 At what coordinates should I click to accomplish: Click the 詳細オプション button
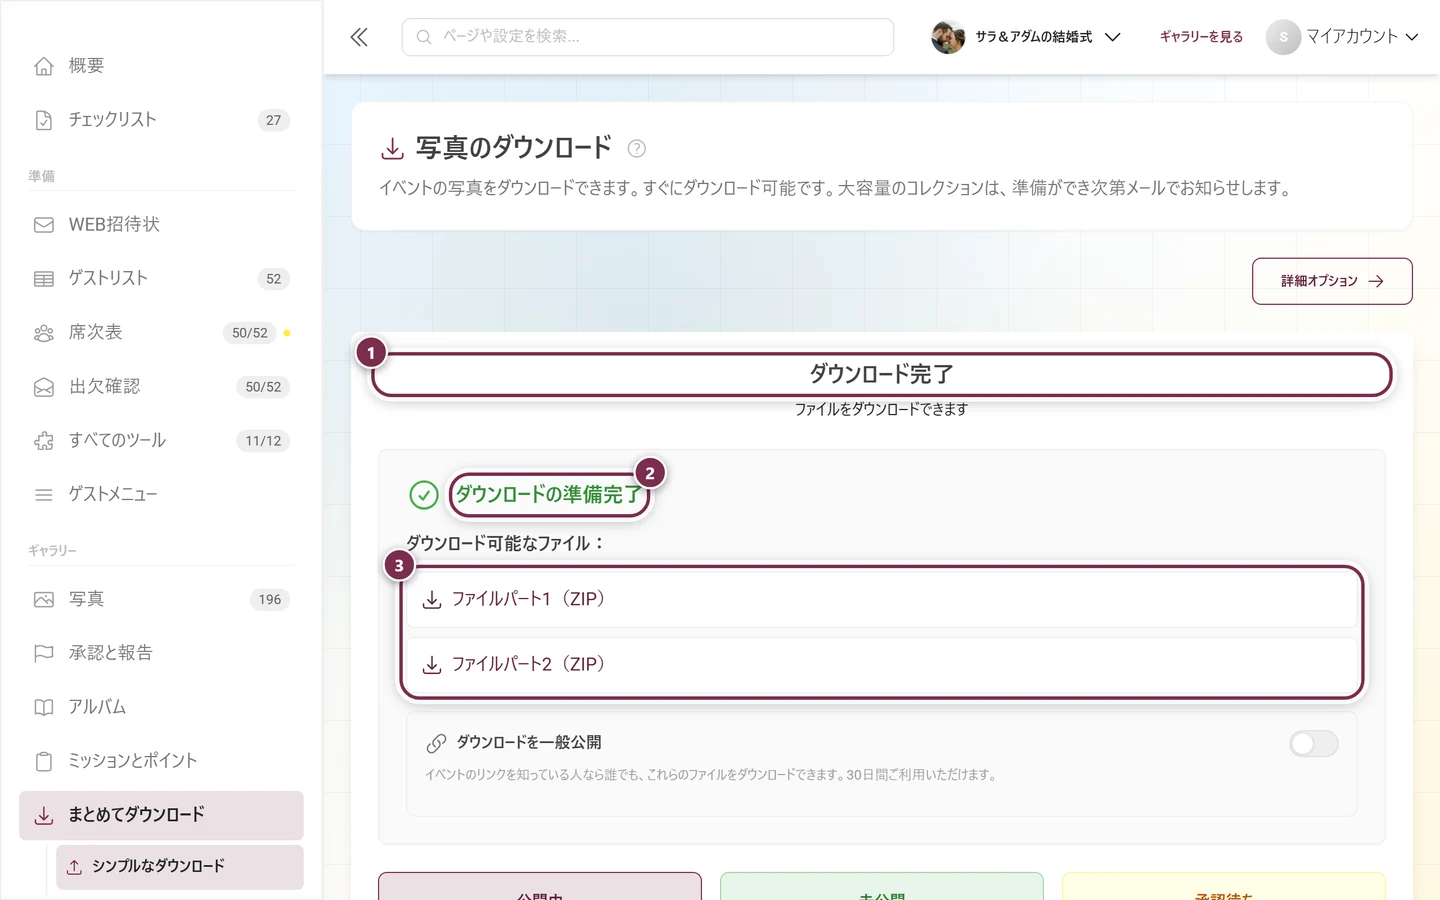coord(1332,281)
